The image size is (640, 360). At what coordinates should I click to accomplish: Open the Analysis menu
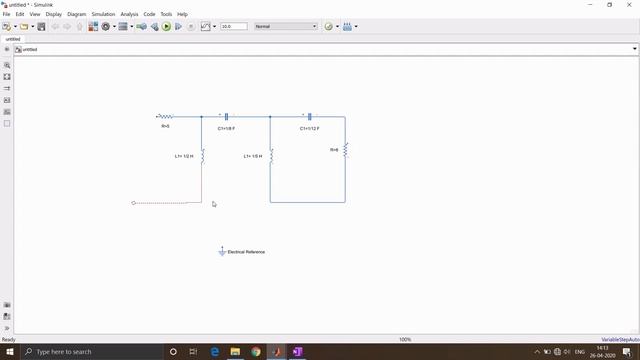129,14
